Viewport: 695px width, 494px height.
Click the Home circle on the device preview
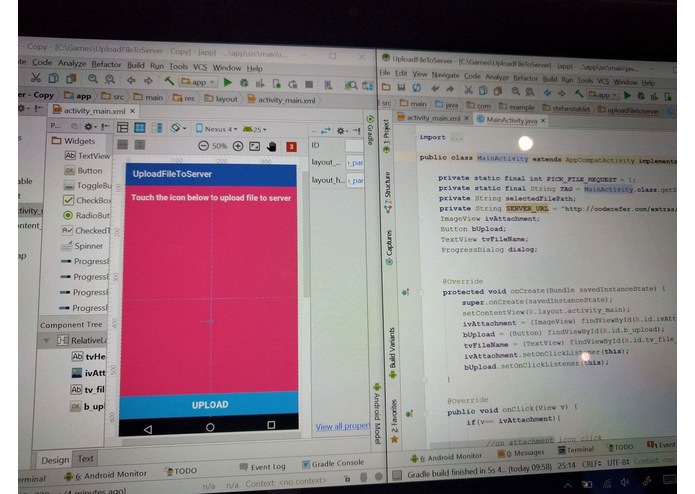tap(210, 427)
